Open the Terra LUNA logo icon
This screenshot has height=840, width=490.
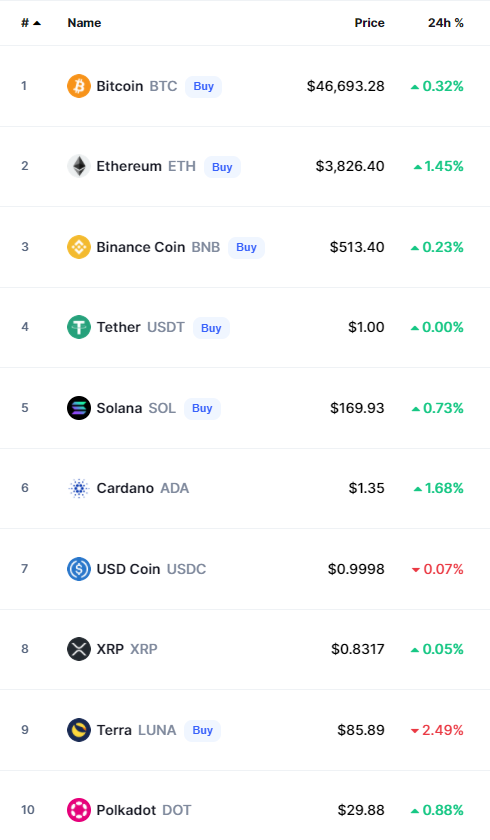(x=79, y=730)
